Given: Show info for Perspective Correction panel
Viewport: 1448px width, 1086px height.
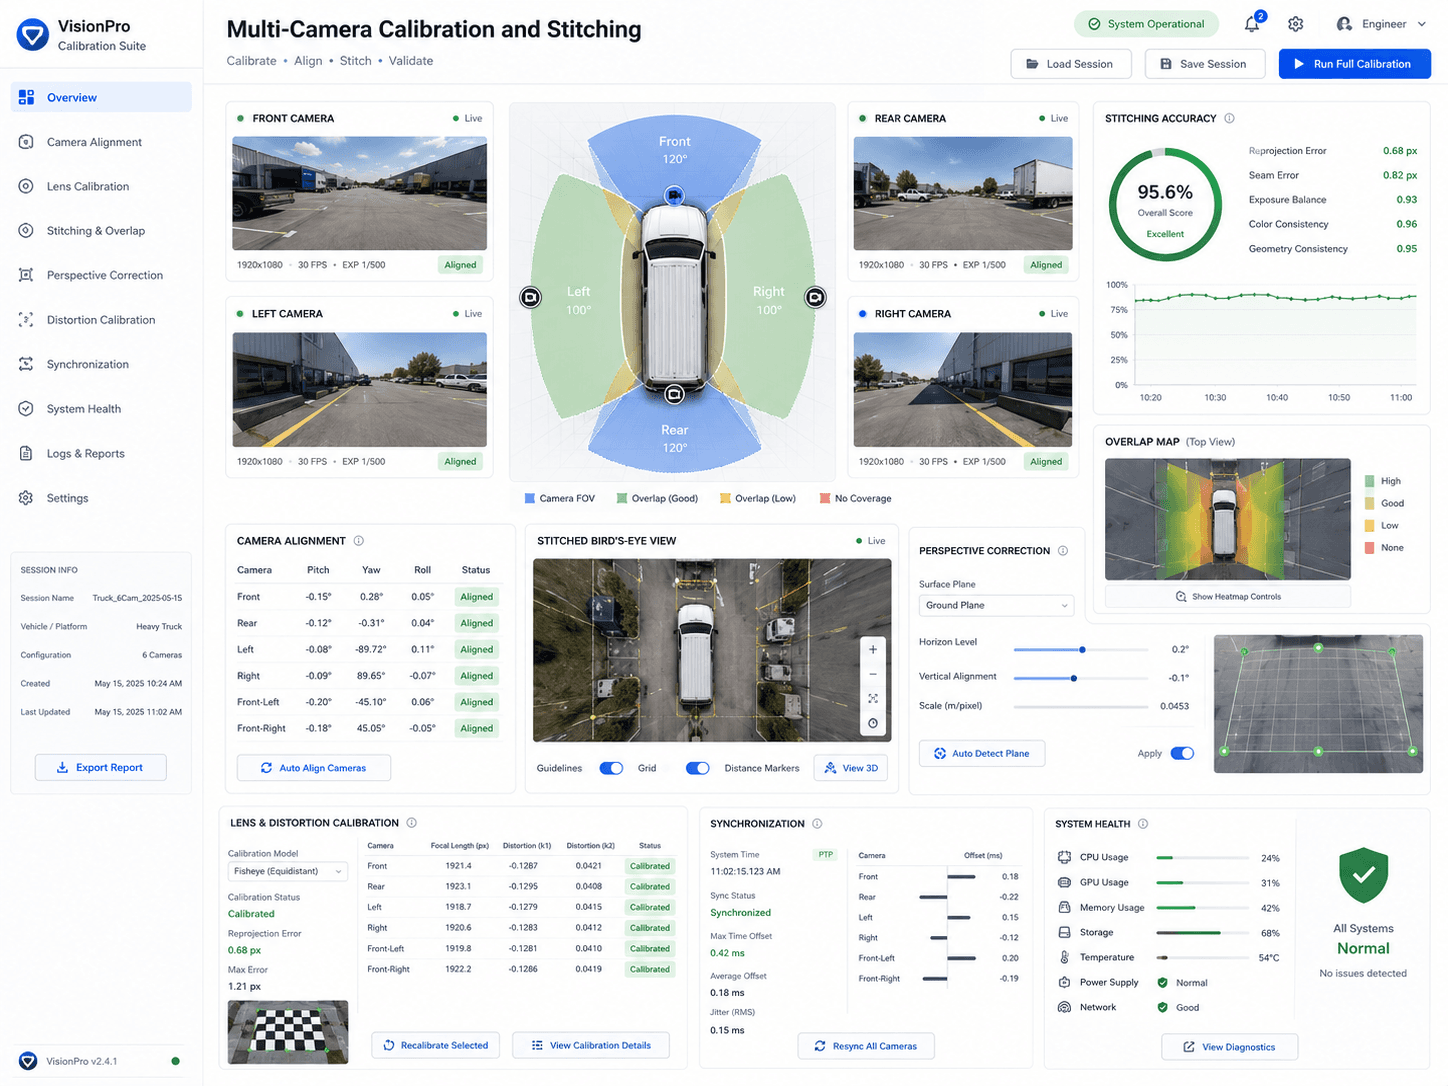Looking at the screenshot, I should [x=1063, y=551].
